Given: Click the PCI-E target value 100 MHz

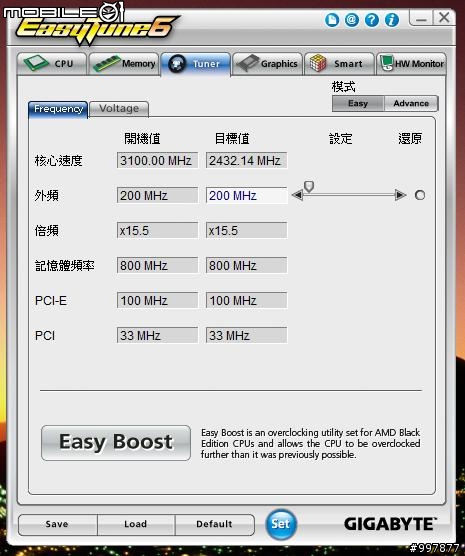Looking at the screenshot, I should [246, 300].
